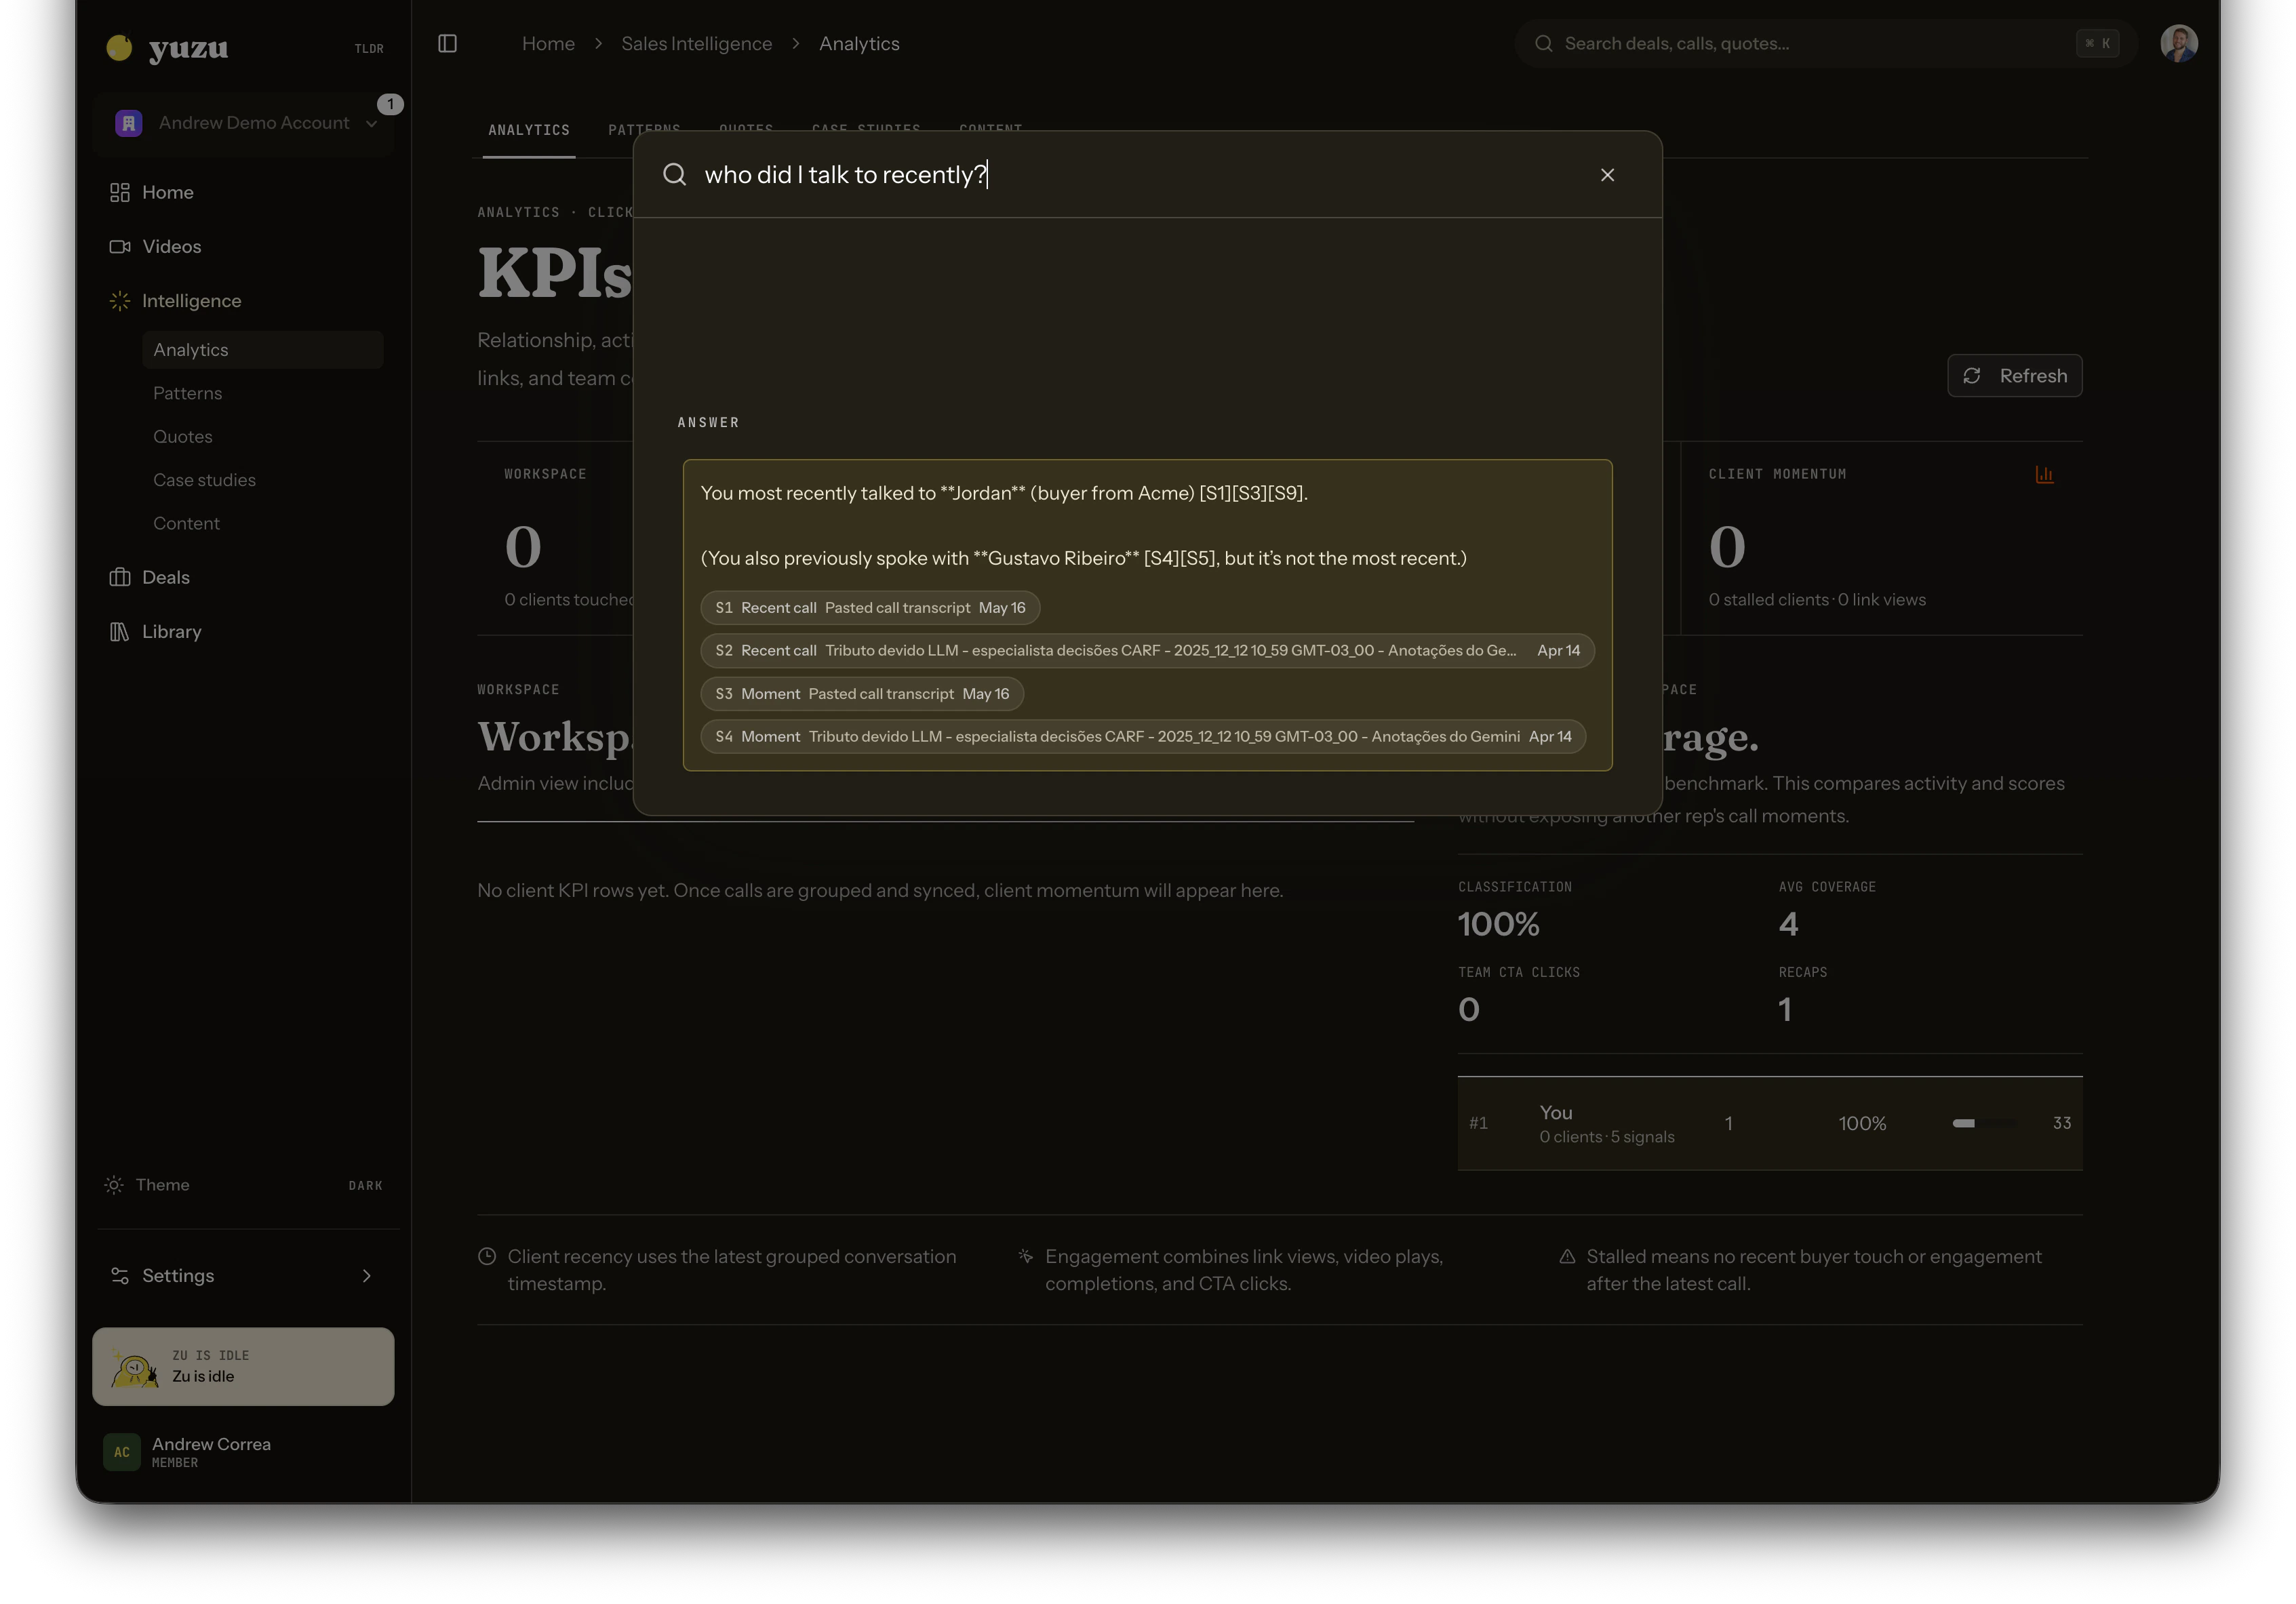The image size is (2296, 1604).
Task: Select the Content sidebar item
Action: click(263, 523)
